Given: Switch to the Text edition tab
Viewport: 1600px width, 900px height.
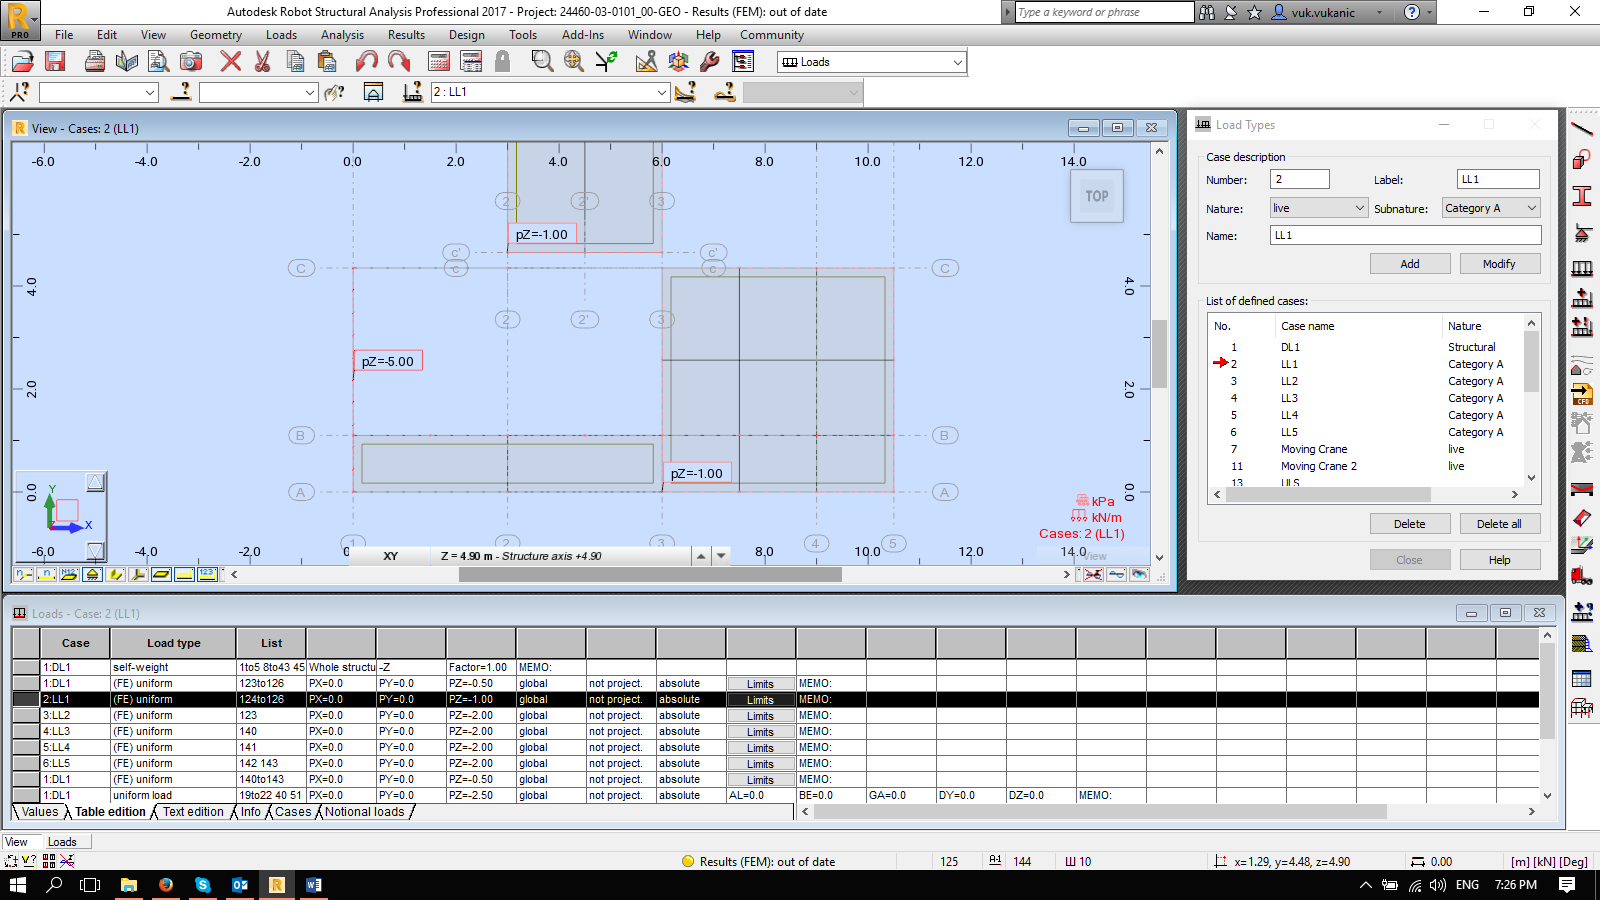Looking at the screenshot, I should point(193,812).
